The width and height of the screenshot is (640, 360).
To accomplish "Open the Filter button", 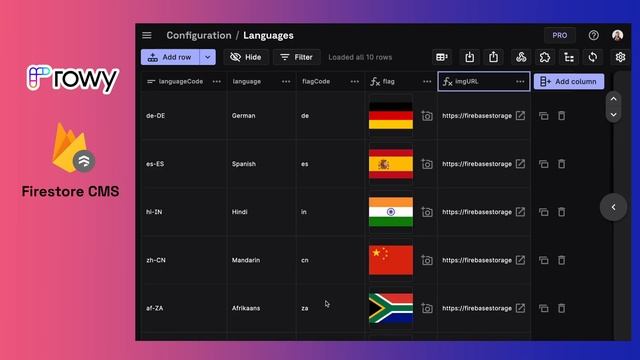I will 297,57.
